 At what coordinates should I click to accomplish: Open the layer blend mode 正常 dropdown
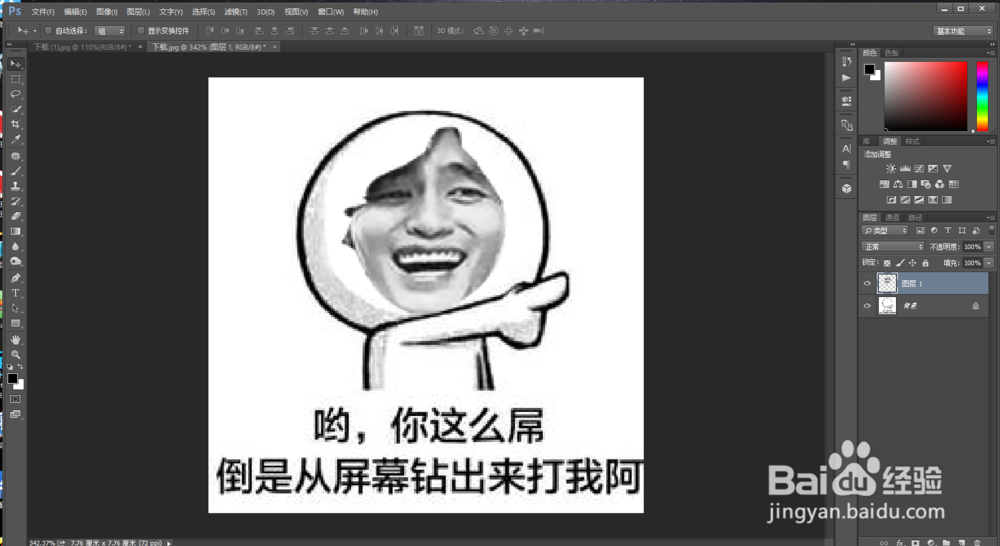click(893, 247)
